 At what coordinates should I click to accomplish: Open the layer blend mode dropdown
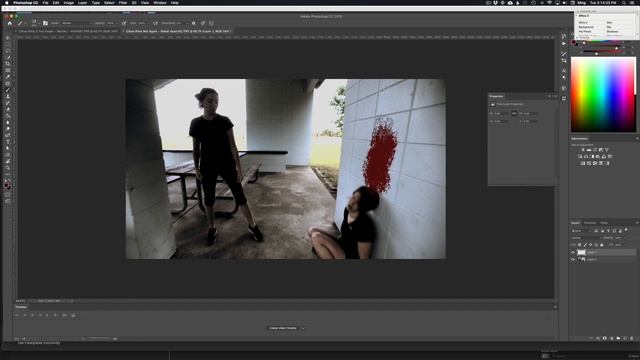click(x=586, y=238)
